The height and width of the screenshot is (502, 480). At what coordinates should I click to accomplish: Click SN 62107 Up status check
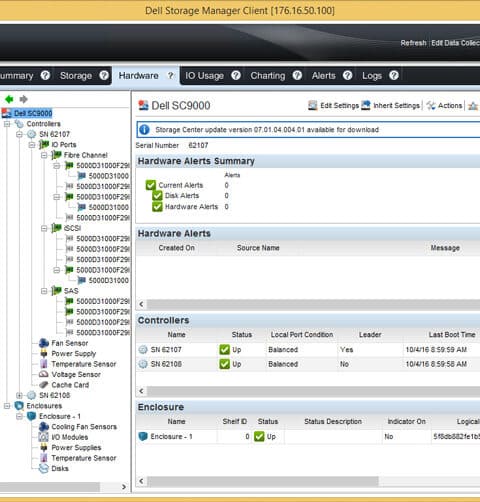click(225, 349)
